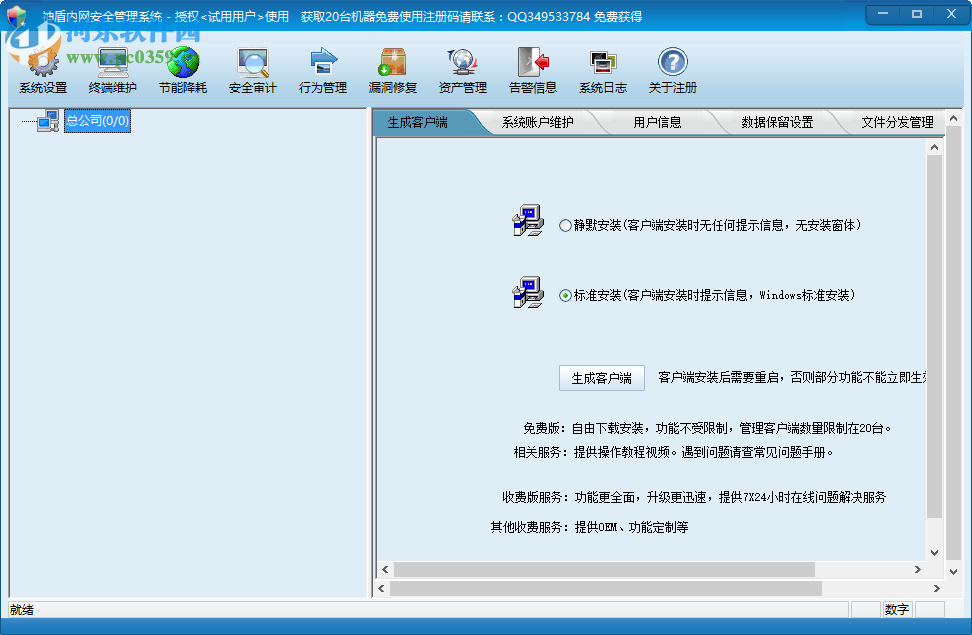The height and width of the screenshot is (635, 972).
Task: Click the app shield icon in title bar
Action: pyautogui.click(x=17, y=15)
